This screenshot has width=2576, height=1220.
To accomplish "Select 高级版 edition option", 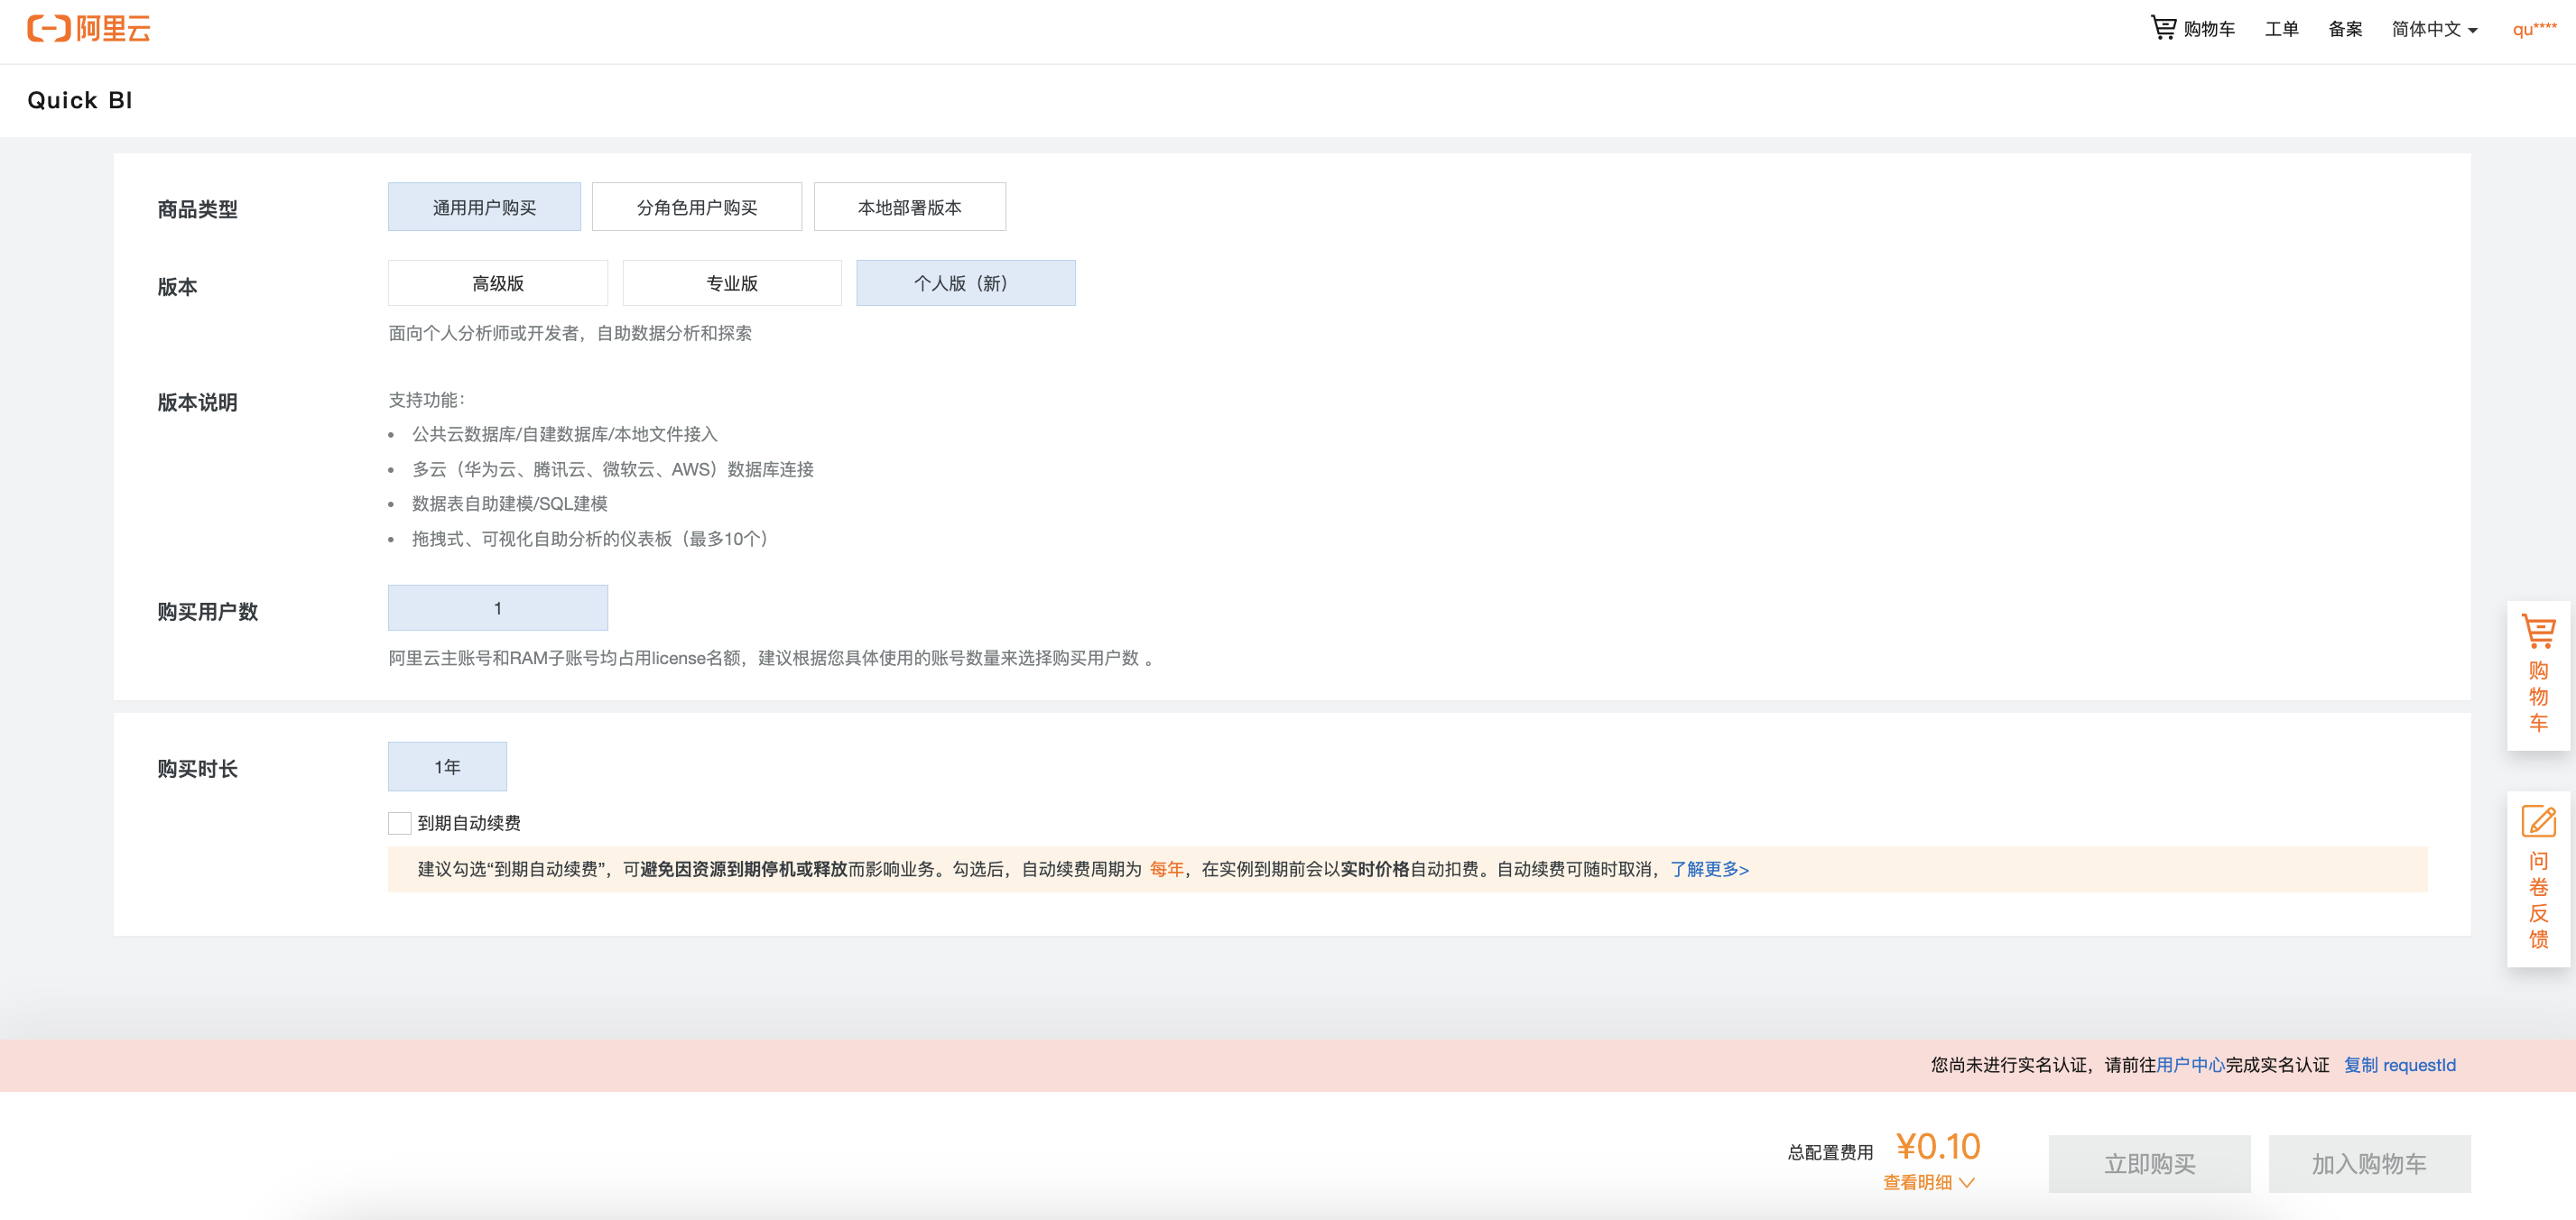I will (497, 283).
